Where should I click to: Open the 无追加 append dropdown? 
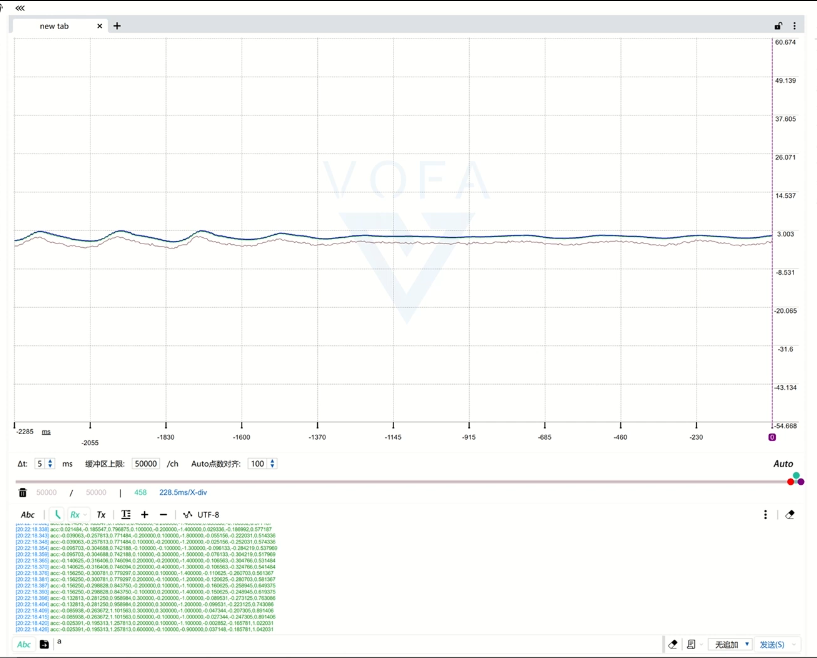pos(731,644)
